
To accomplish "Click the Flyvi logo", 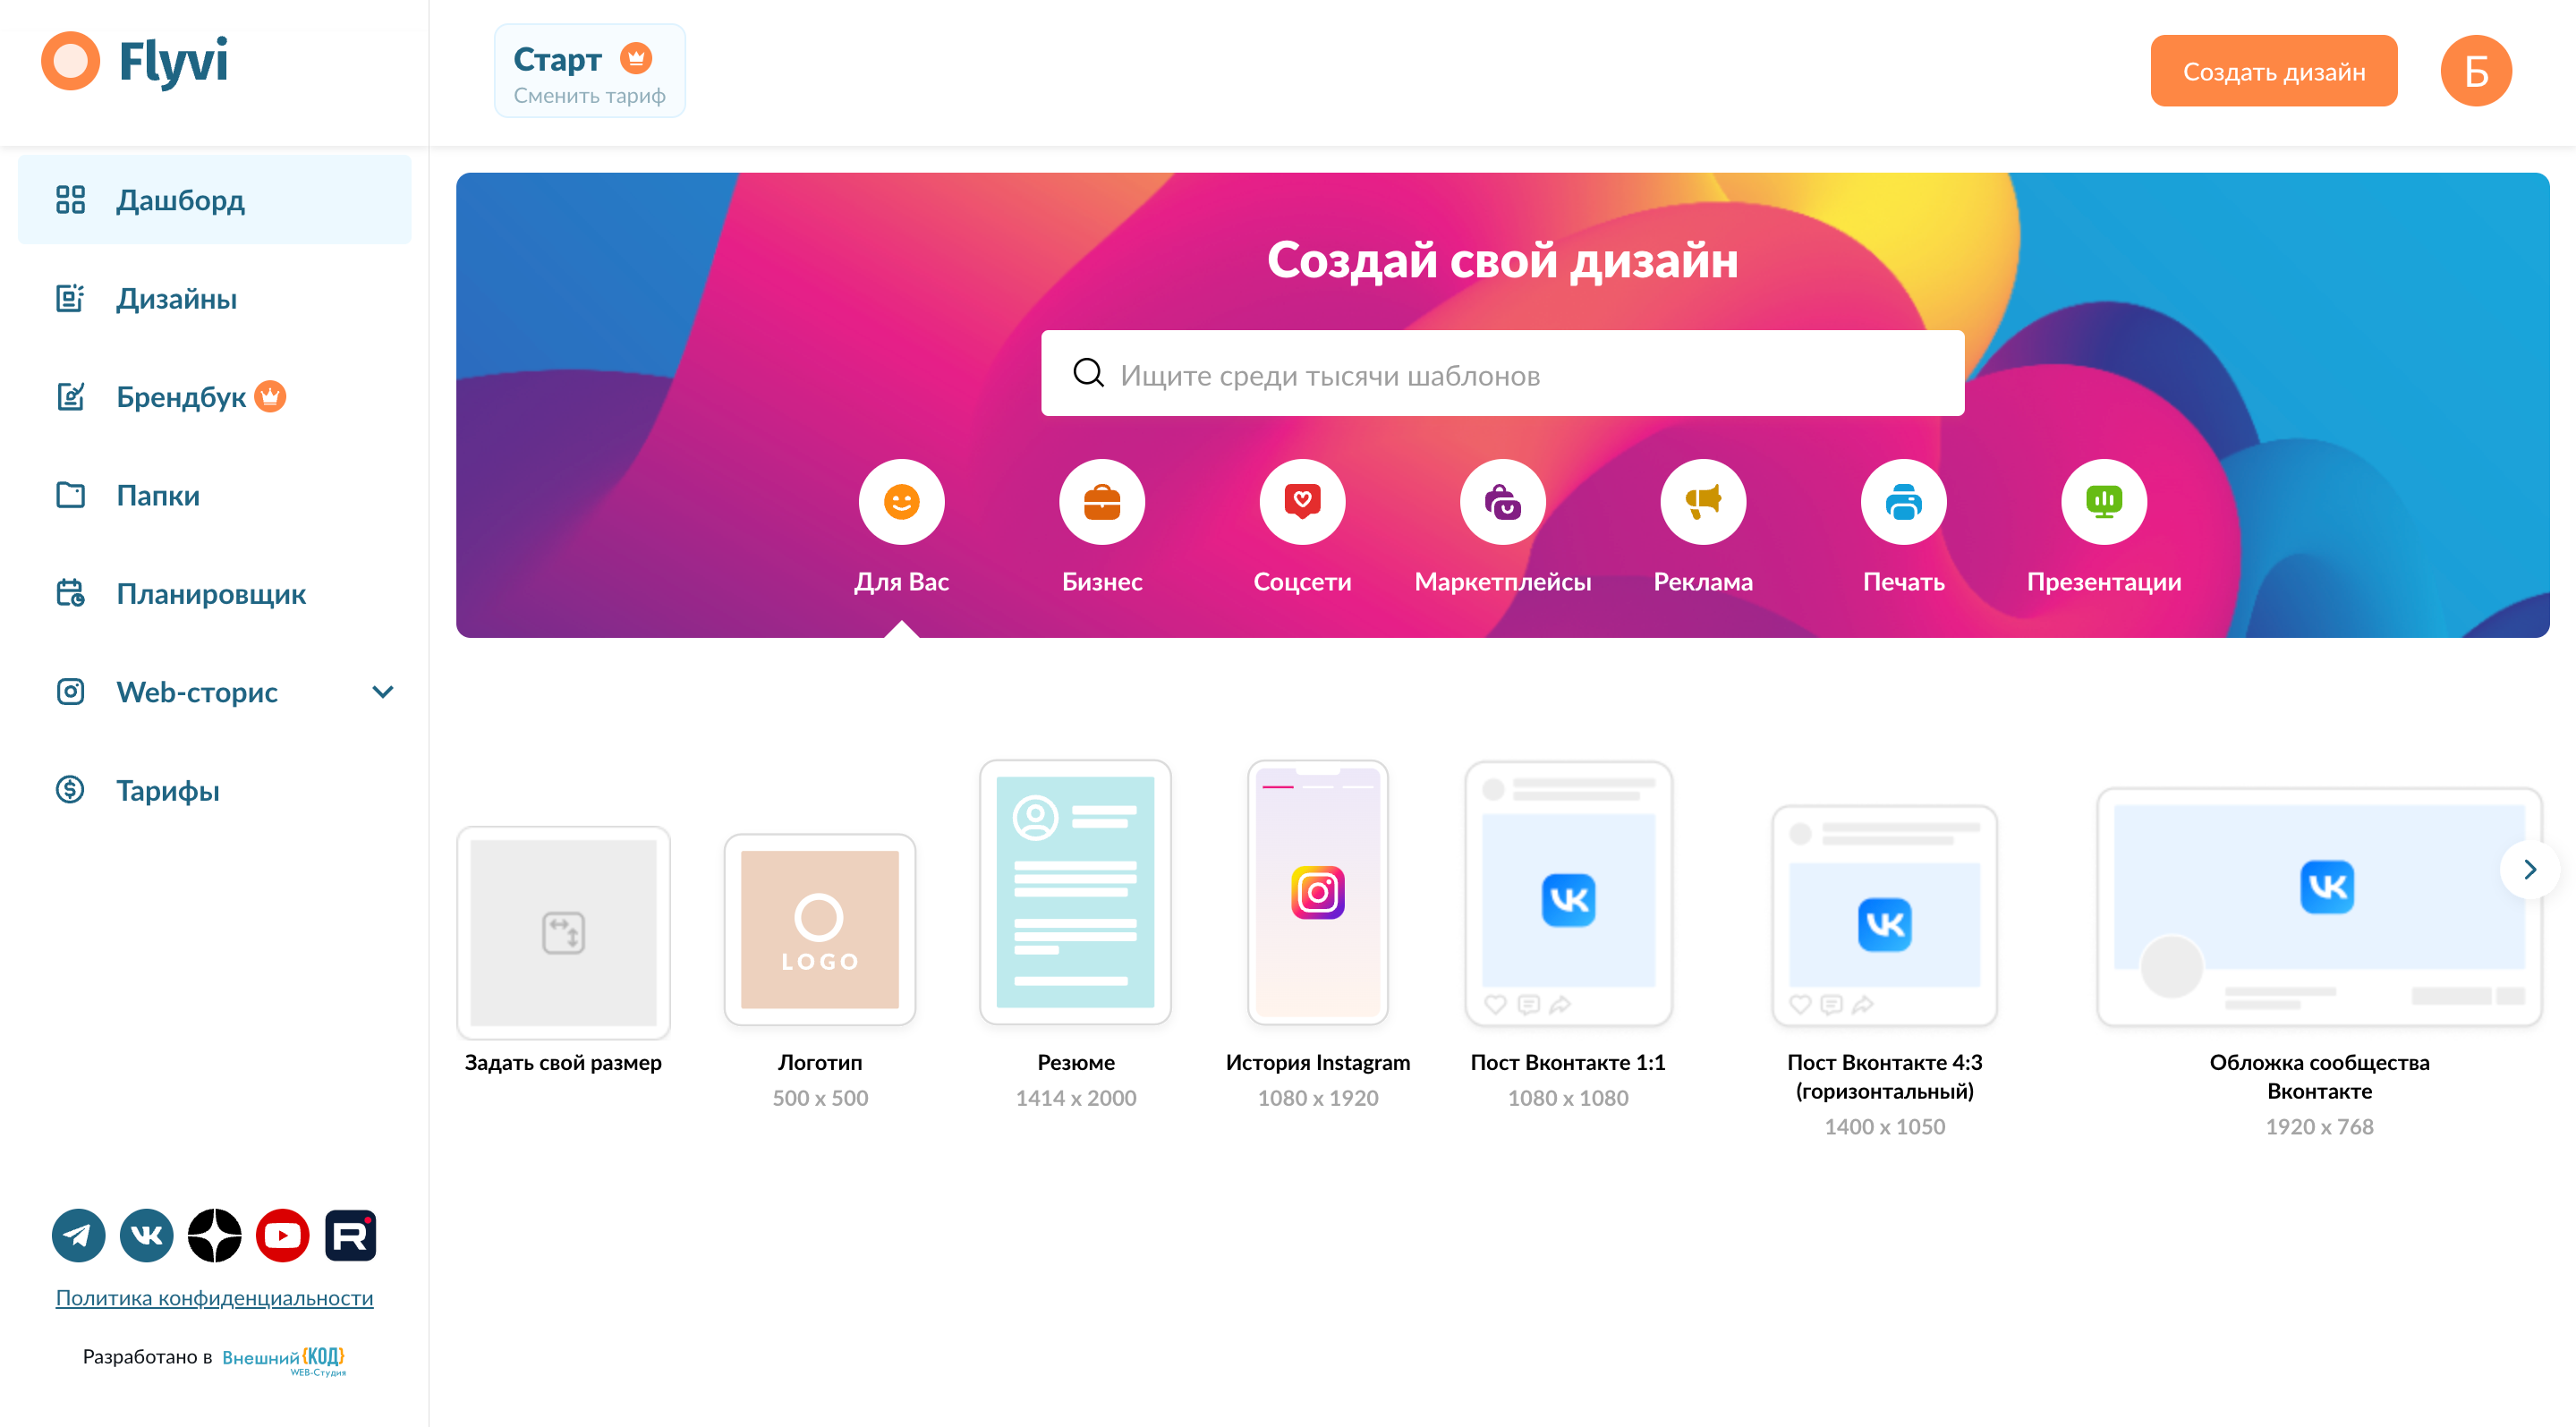I will tap(135, 61).
